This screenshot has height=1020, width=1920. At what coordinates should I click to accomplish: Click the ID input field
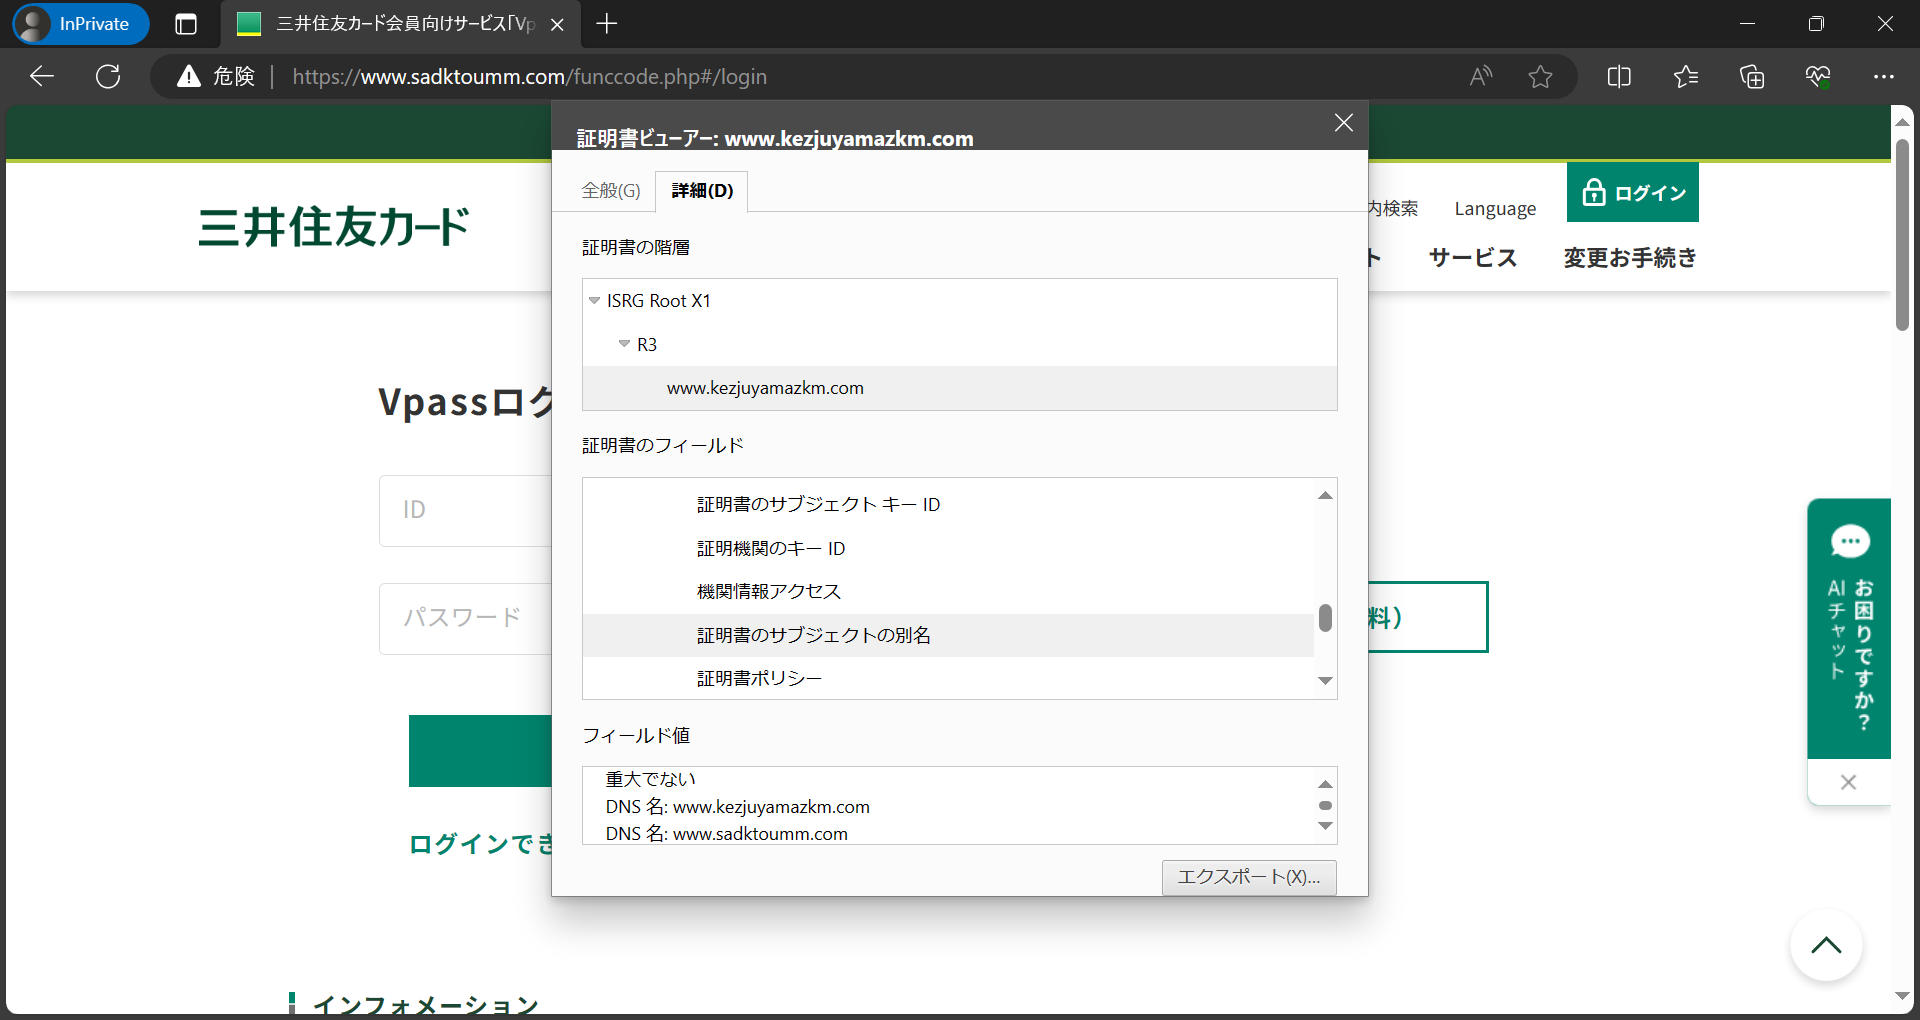466,510
